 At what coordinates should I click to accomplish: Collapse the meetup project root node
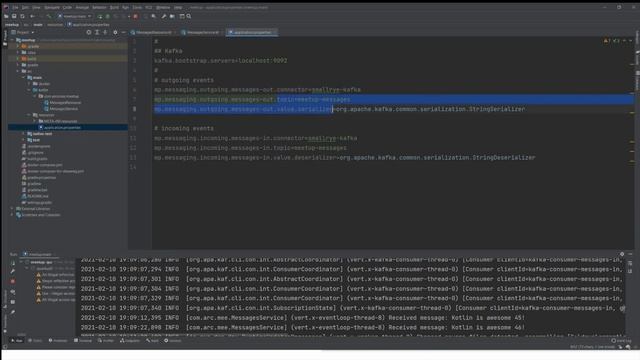pos(12,40)
